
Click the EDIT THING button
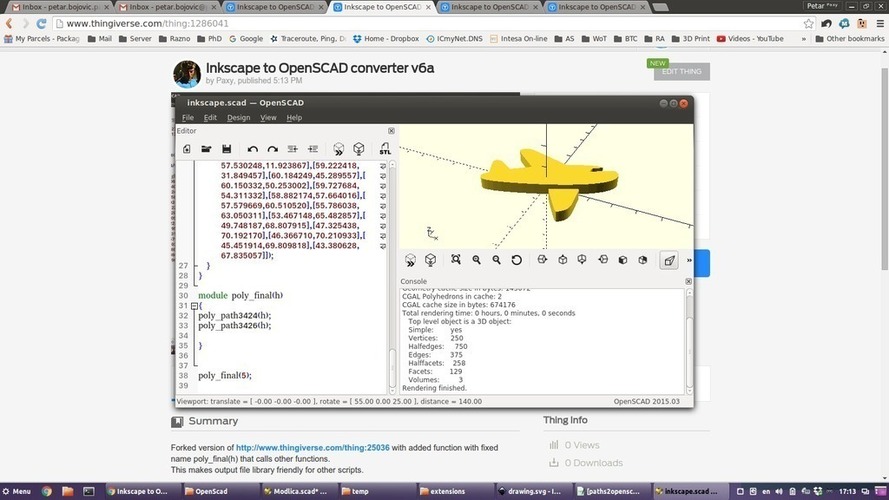coord(681,71)
